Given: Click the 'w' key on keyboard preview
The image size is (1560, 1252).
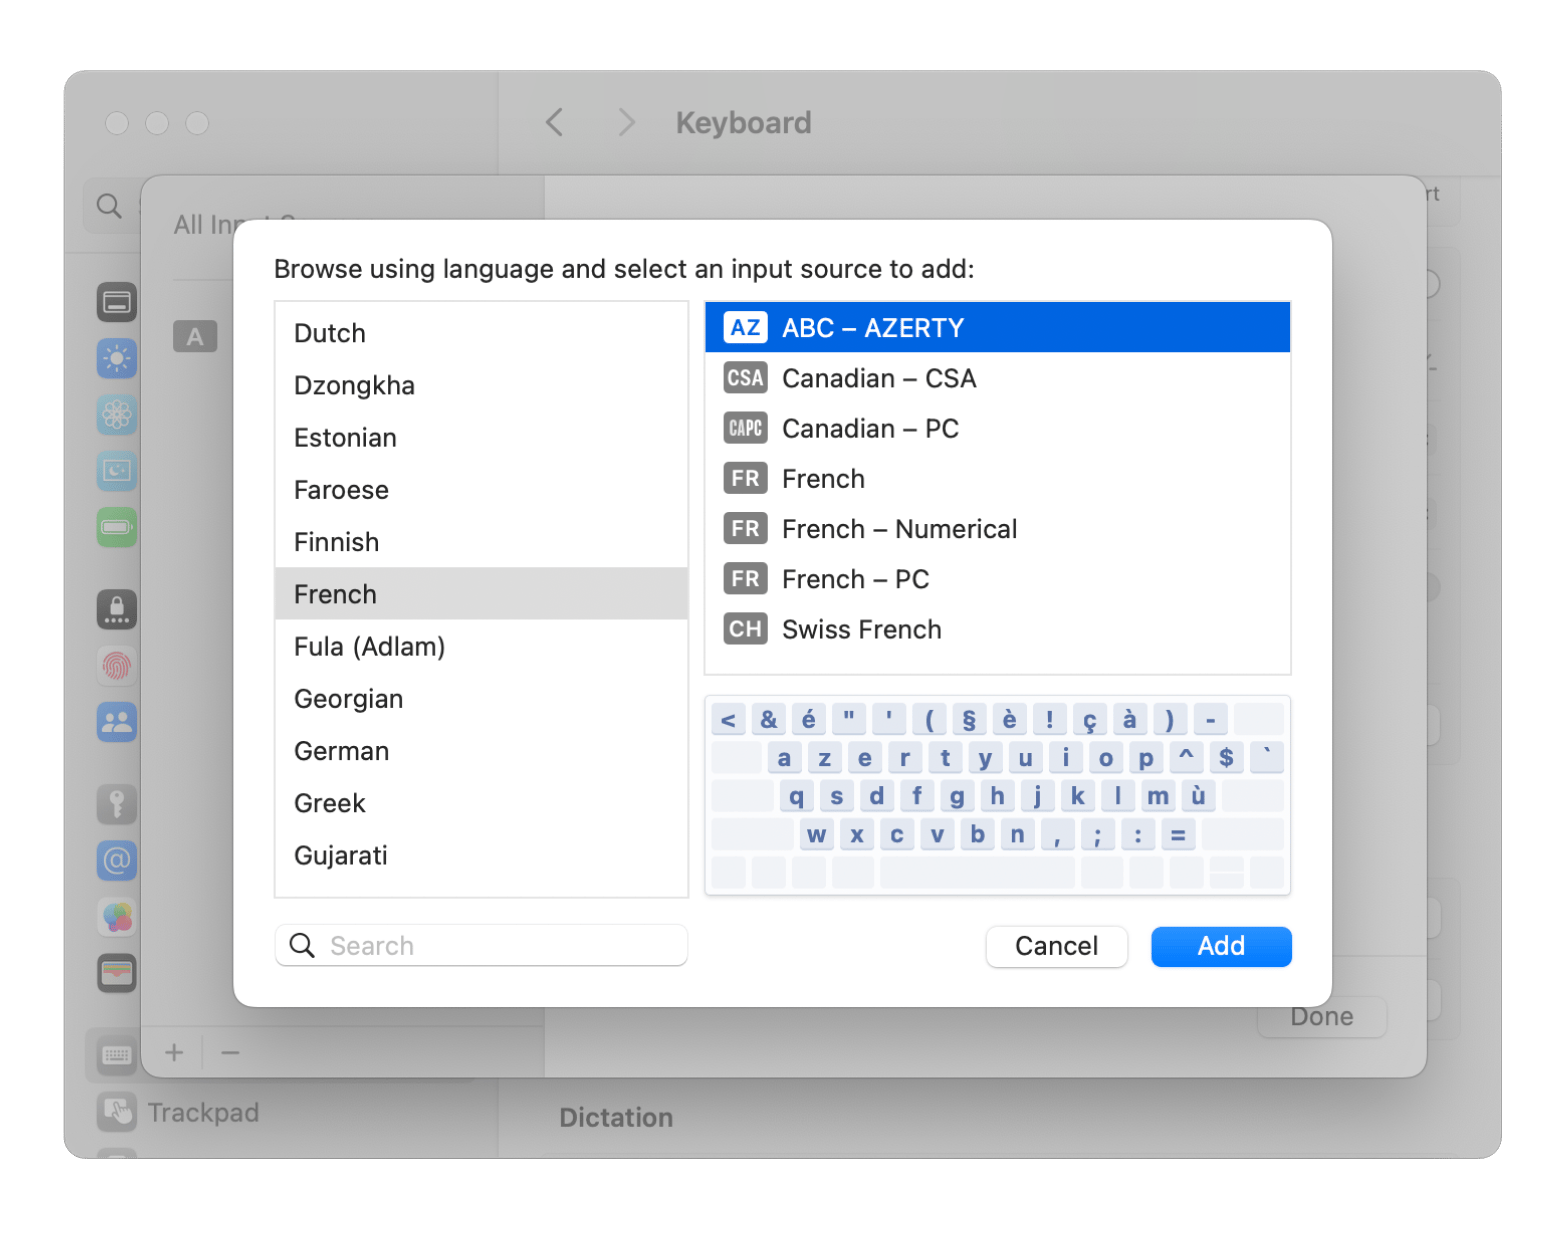Looking at the screenshot, I should pyautogui.click(x=817, y=834).
